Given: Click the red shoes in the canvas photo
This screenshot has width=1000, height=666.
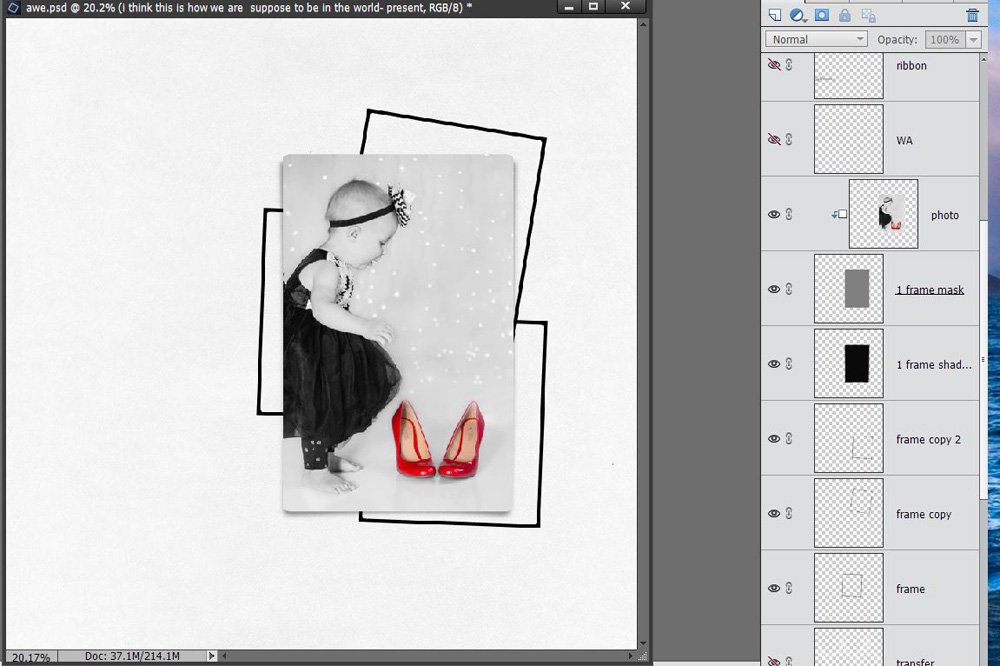Looking at the screenshot, I should [x=438, y=440].
